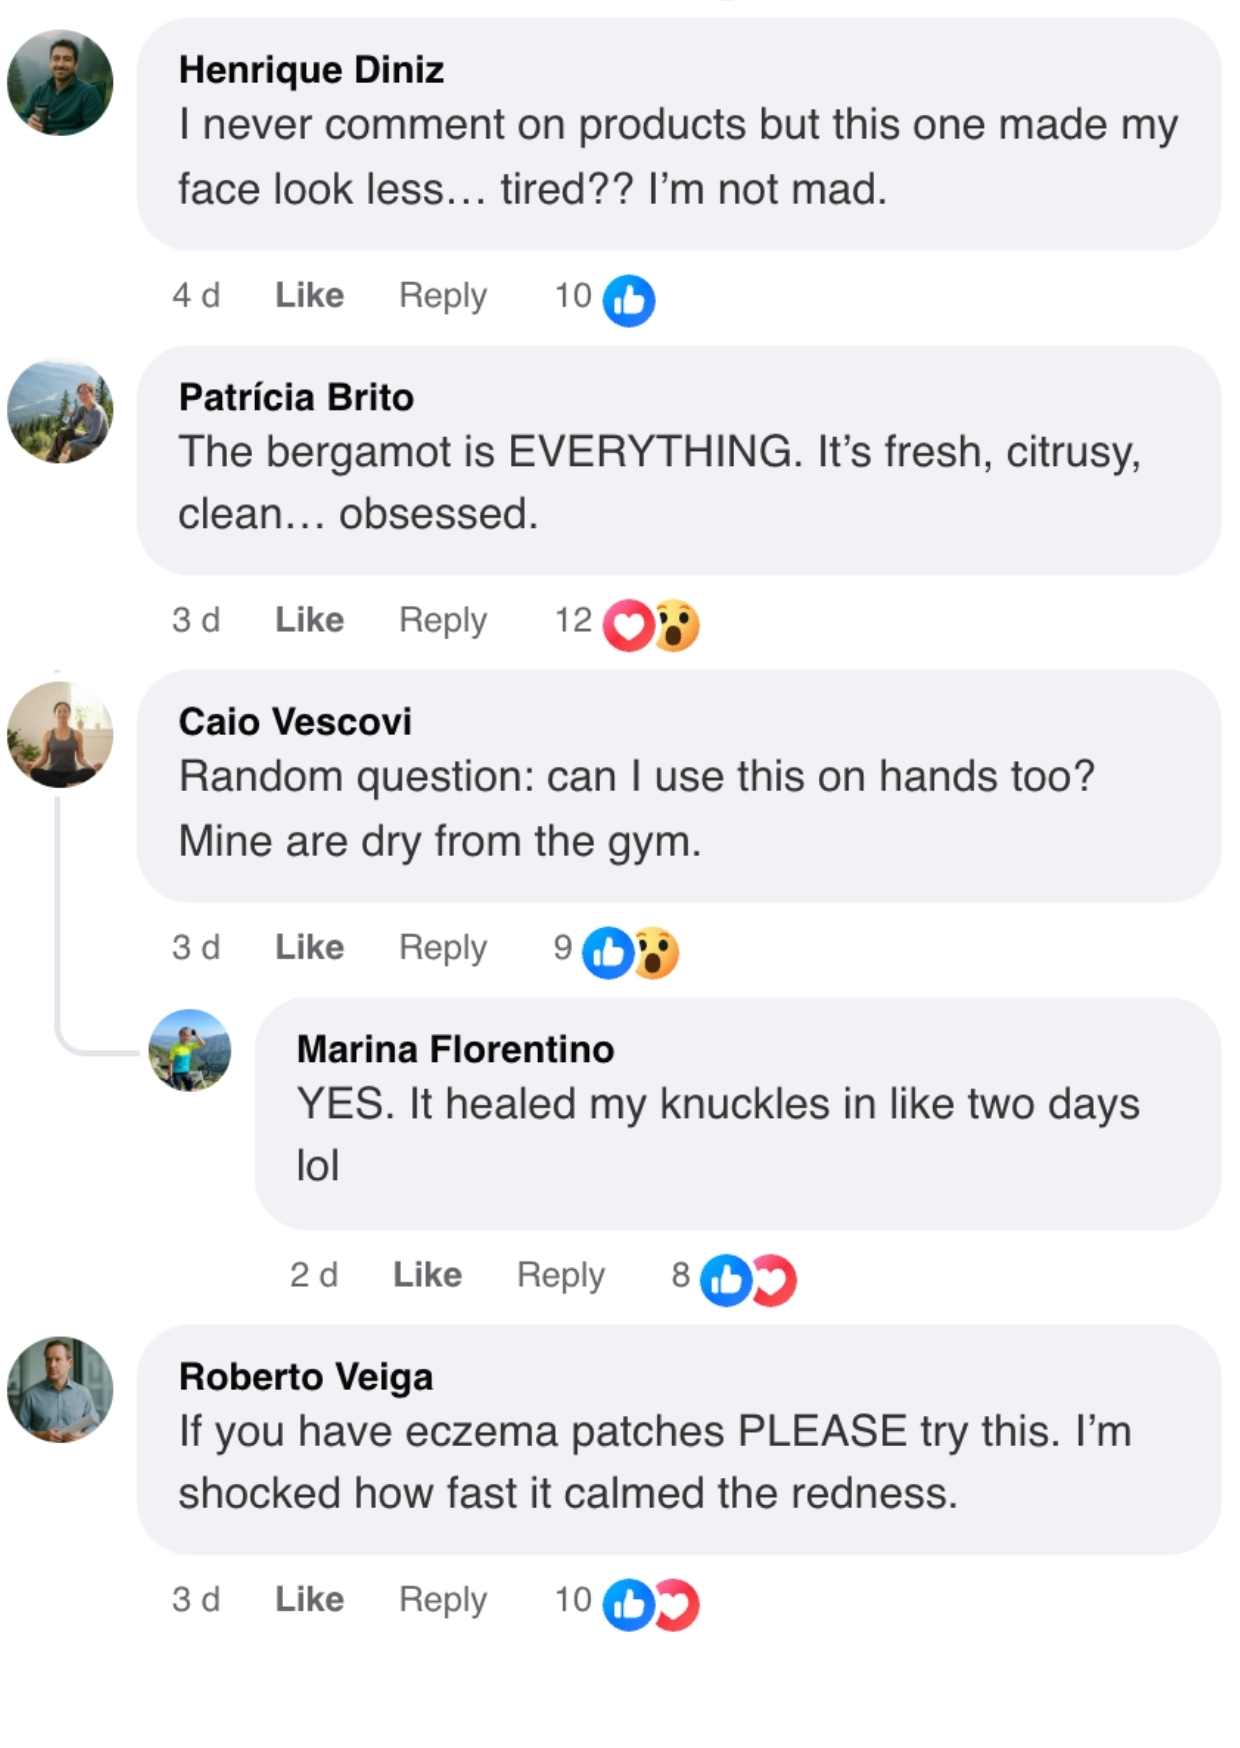Click the heart reaction on Roberto Veiga's comment
The width and height of the screenshot is (1240, 1748).
[678, 1604]
